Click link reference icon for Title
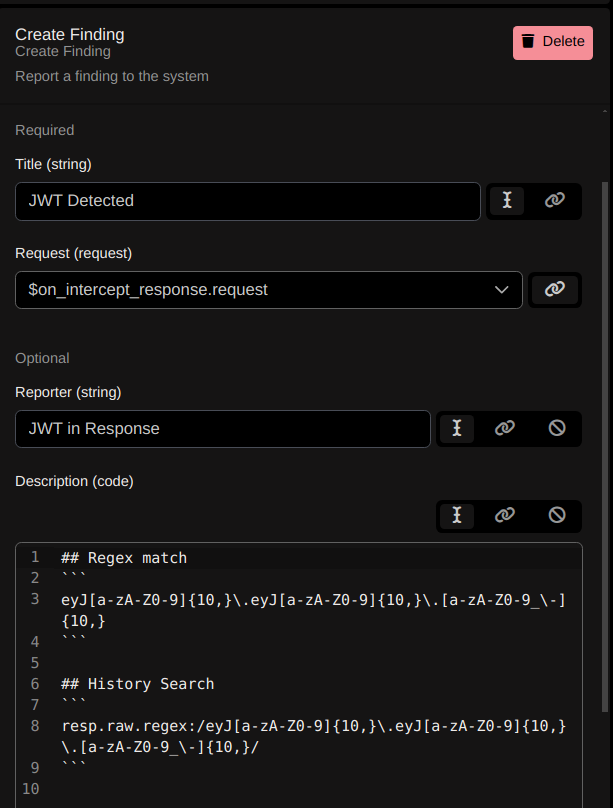 pos(555,200)
